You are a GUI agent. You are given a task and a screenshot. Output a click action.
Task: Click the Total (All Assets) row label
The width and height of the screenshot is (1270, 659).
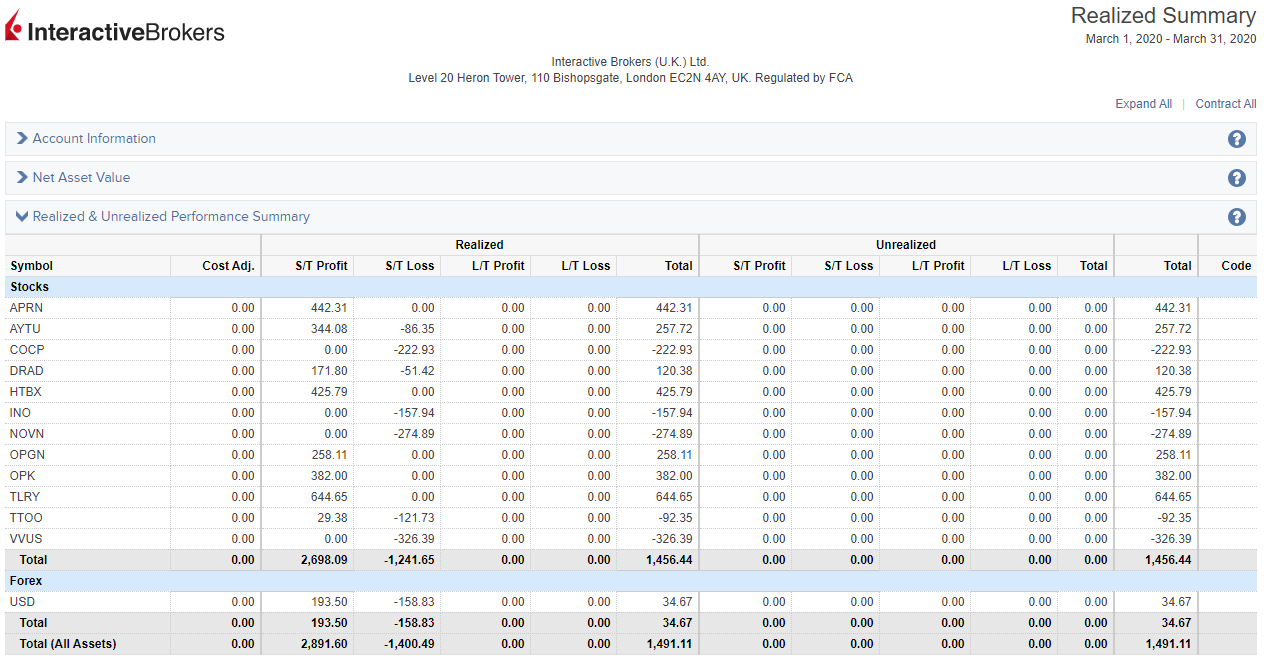pos(68,644)
